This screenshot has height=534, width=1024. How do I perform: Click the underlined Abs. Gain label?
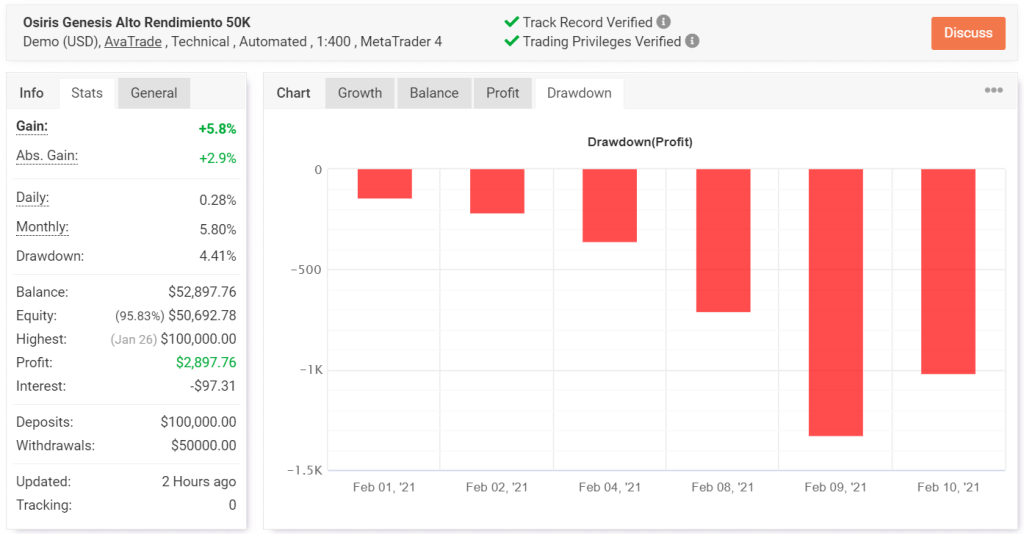[47, 156]
